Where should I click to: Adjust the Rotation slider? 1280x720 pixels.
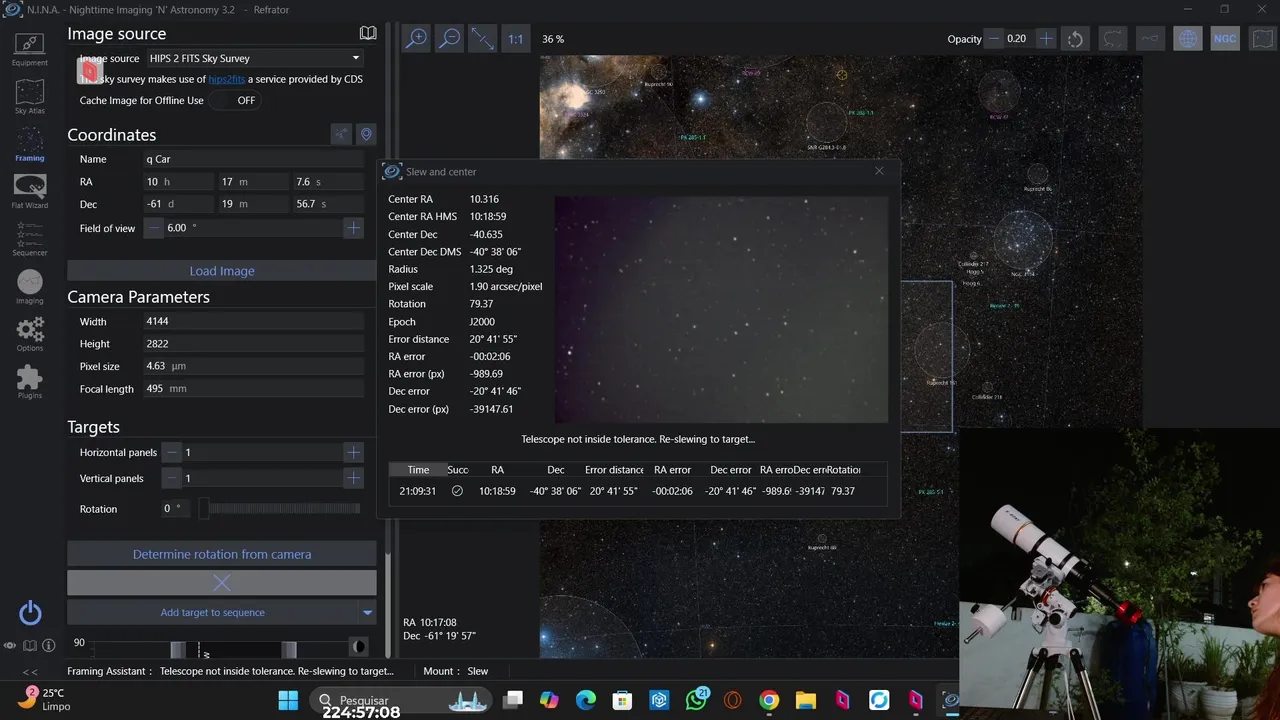click(280, 509)
